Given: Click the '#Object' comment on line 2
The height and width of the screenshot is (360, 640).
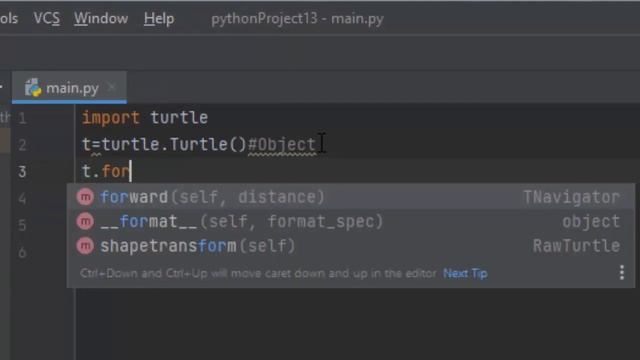Looking at the screenshot, I should click(282, 144).
